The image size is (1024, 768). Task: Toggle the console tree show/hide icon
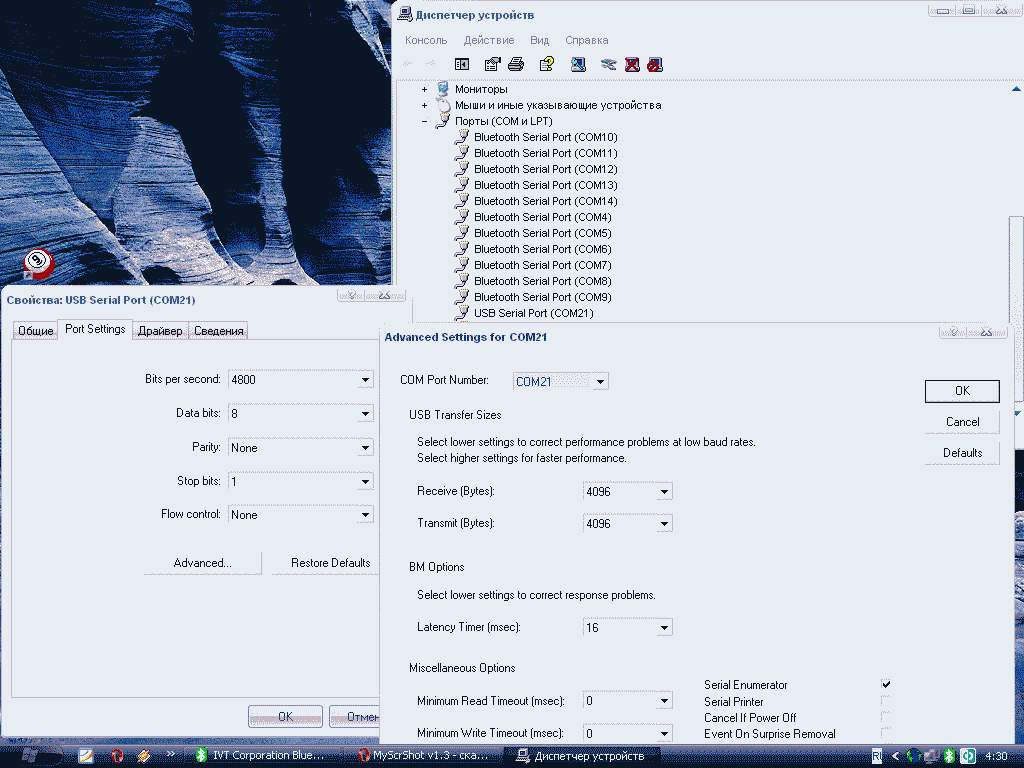click(461, 65)
